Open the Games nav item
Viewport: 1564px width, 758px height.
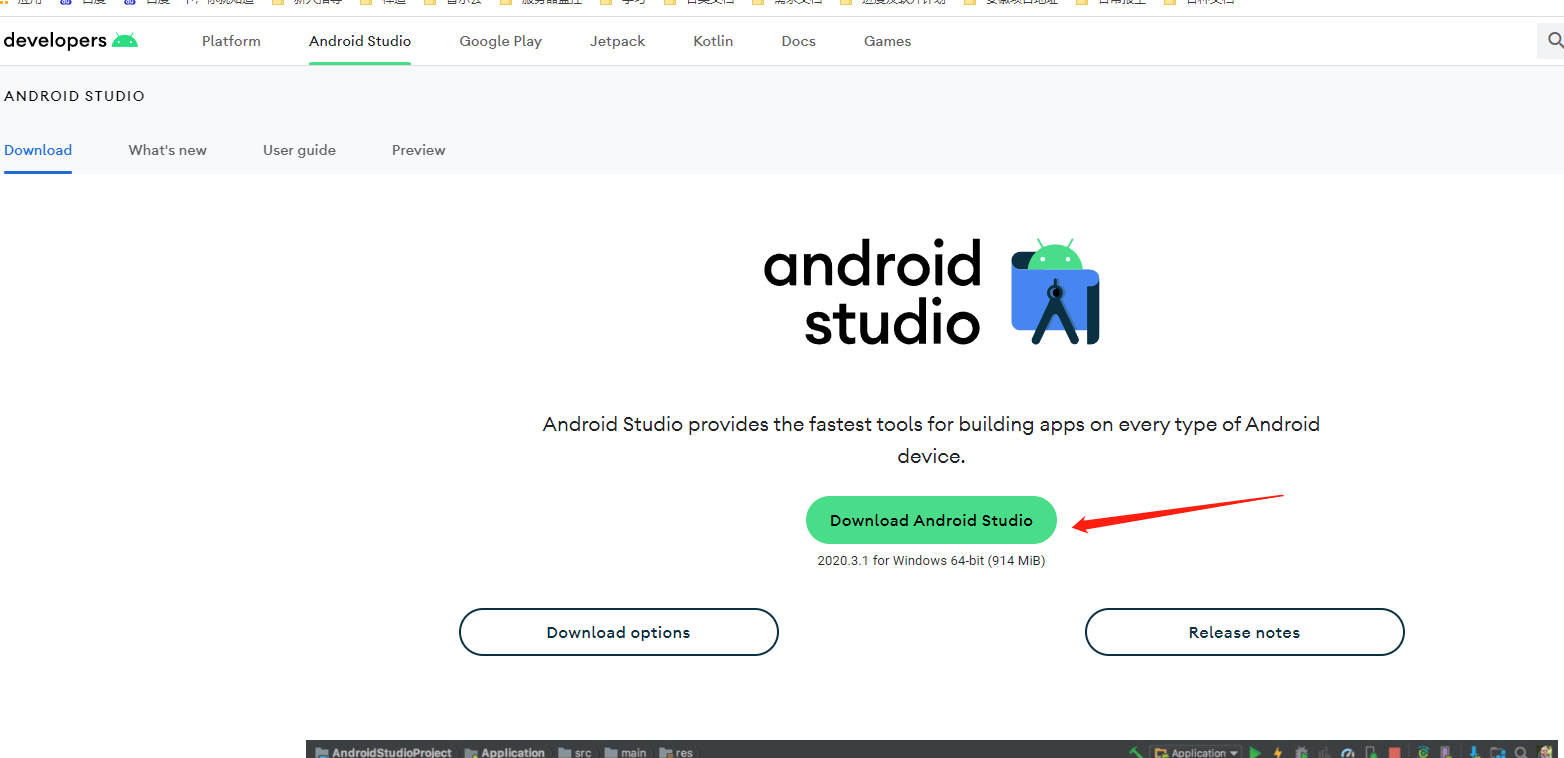[x=887, y=41]
